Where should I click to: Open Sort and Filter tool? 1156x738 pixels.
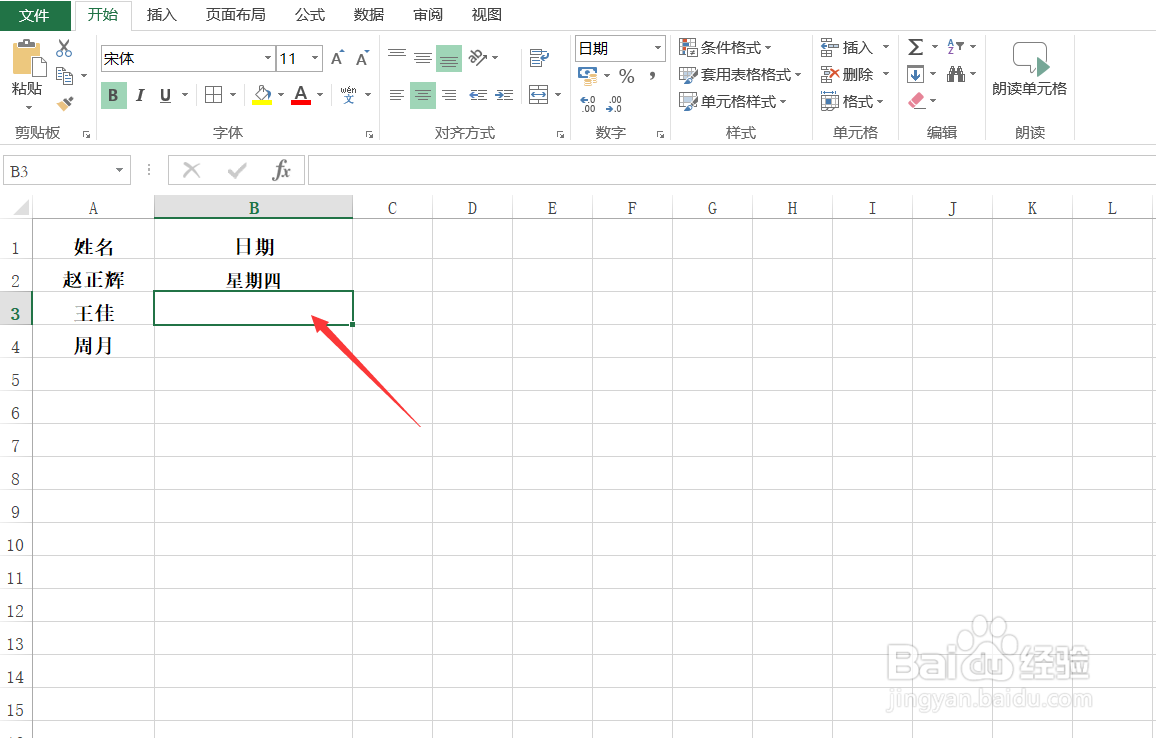[955, 46]
